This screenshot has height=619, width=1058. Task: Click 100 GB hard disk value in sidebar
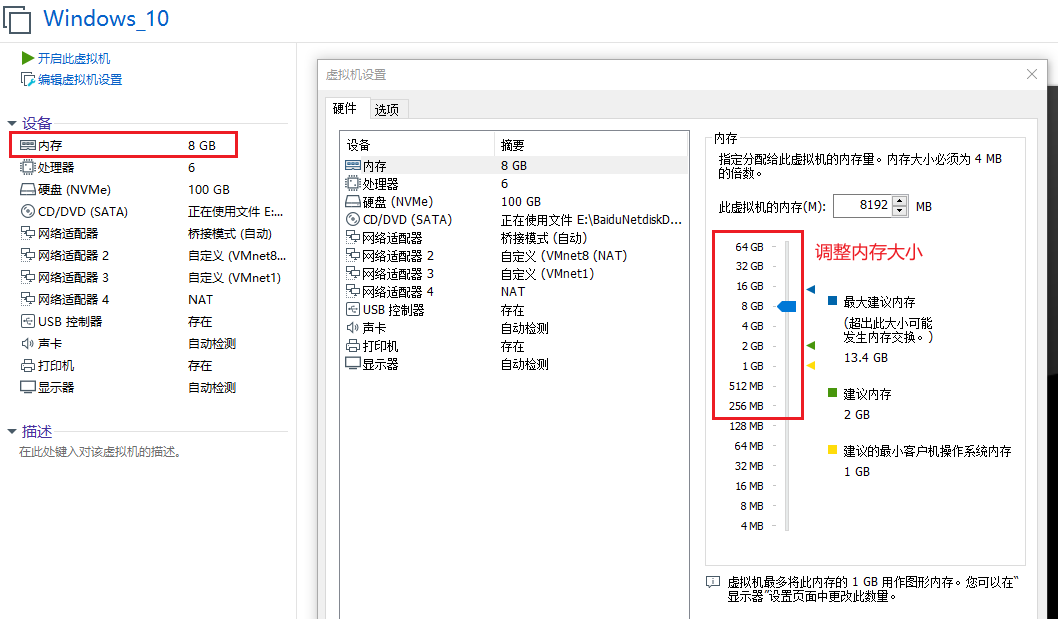point(208,190)
